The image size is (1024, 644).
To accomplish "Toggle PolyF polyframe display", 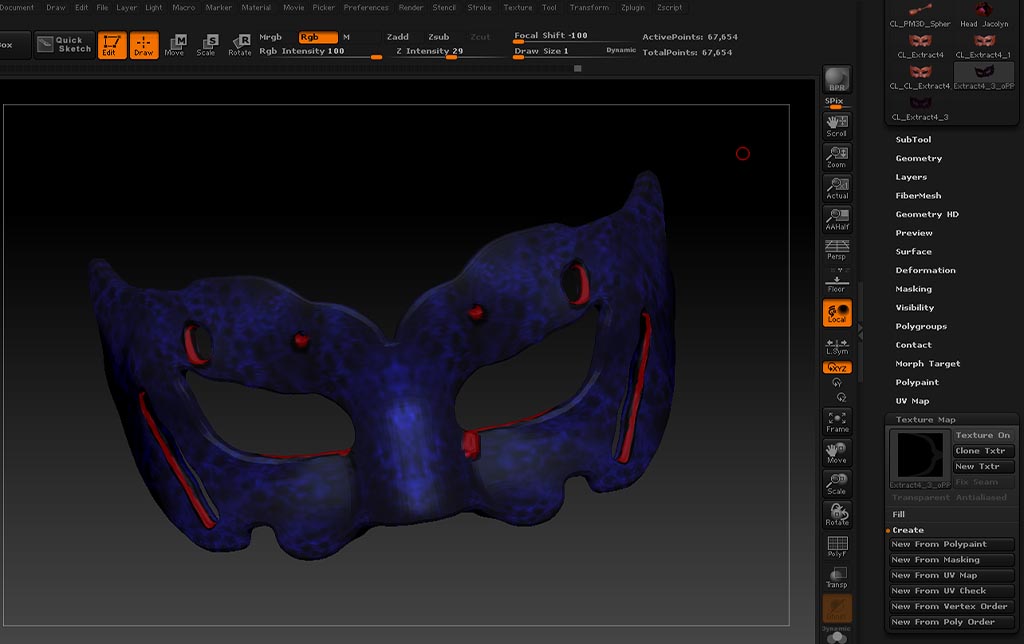I will (837, 547).
